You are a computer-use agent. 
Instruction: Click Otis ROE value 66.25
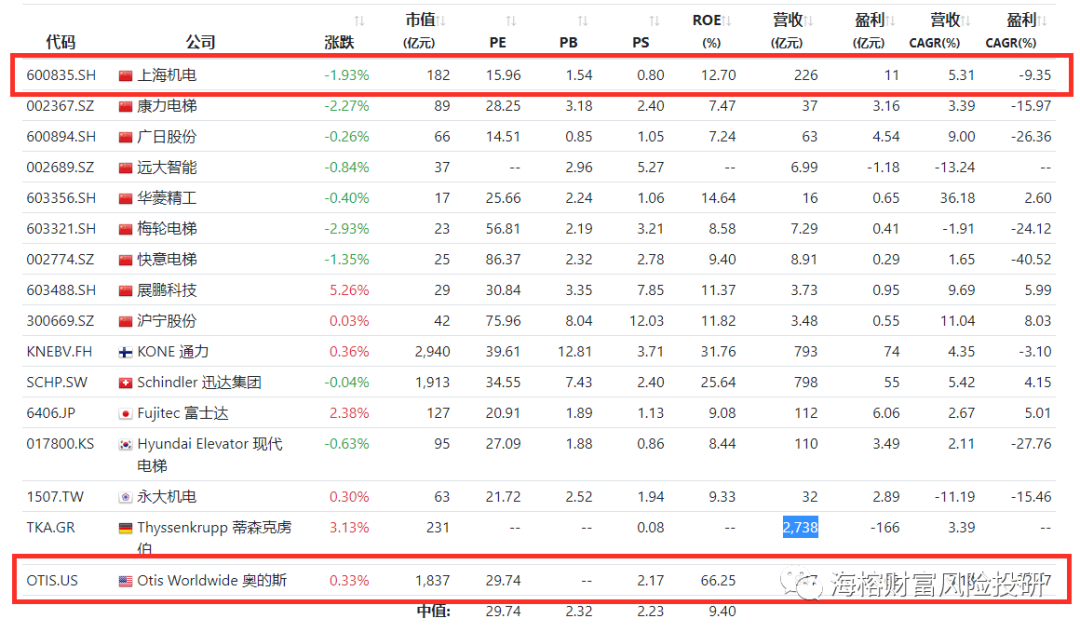[x=718, y=580]
